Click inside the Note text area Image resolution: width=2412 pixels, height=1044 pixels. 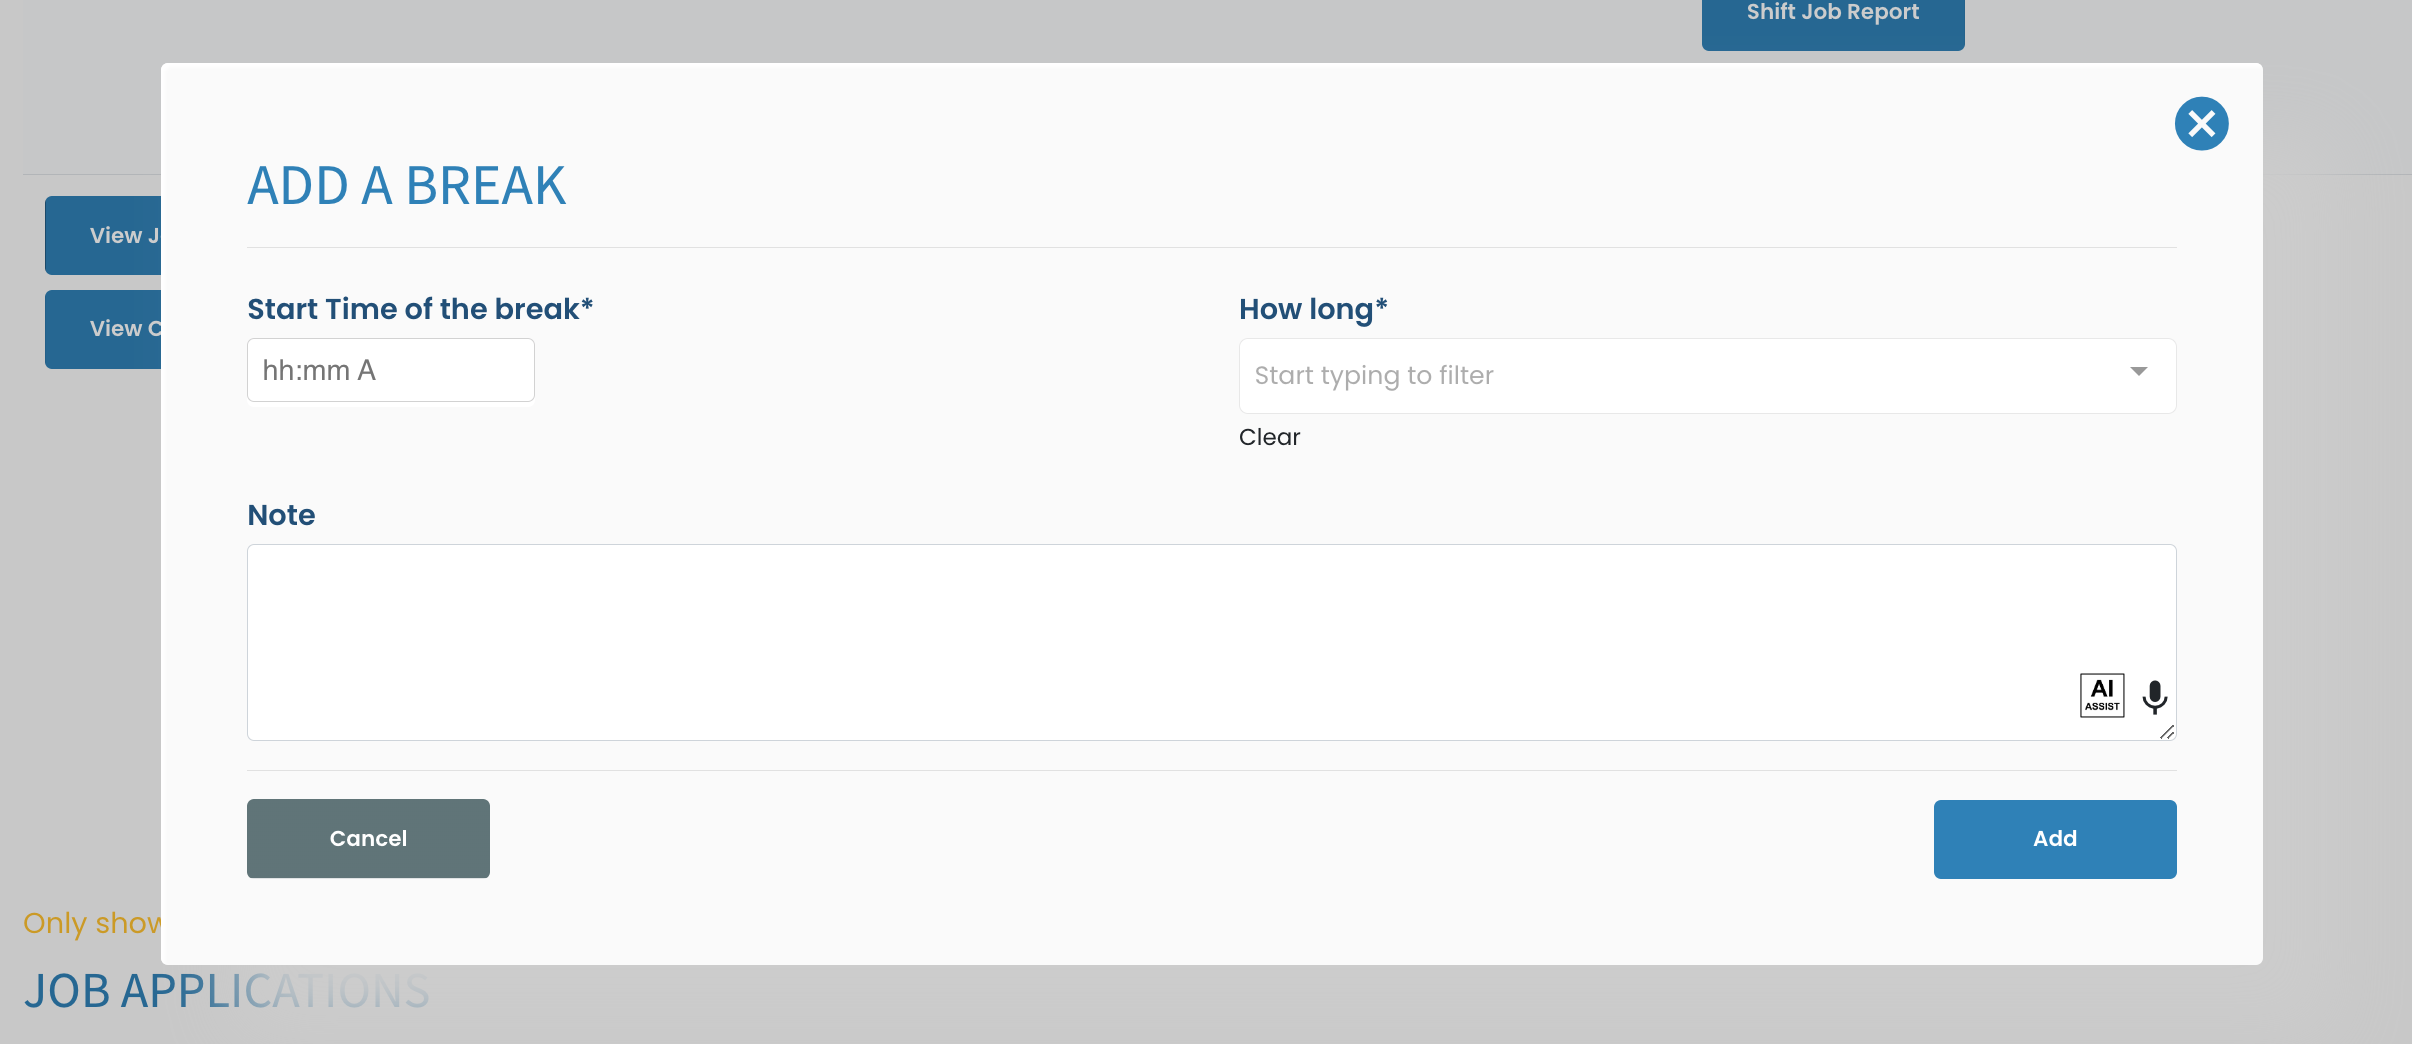point(1211,642)
